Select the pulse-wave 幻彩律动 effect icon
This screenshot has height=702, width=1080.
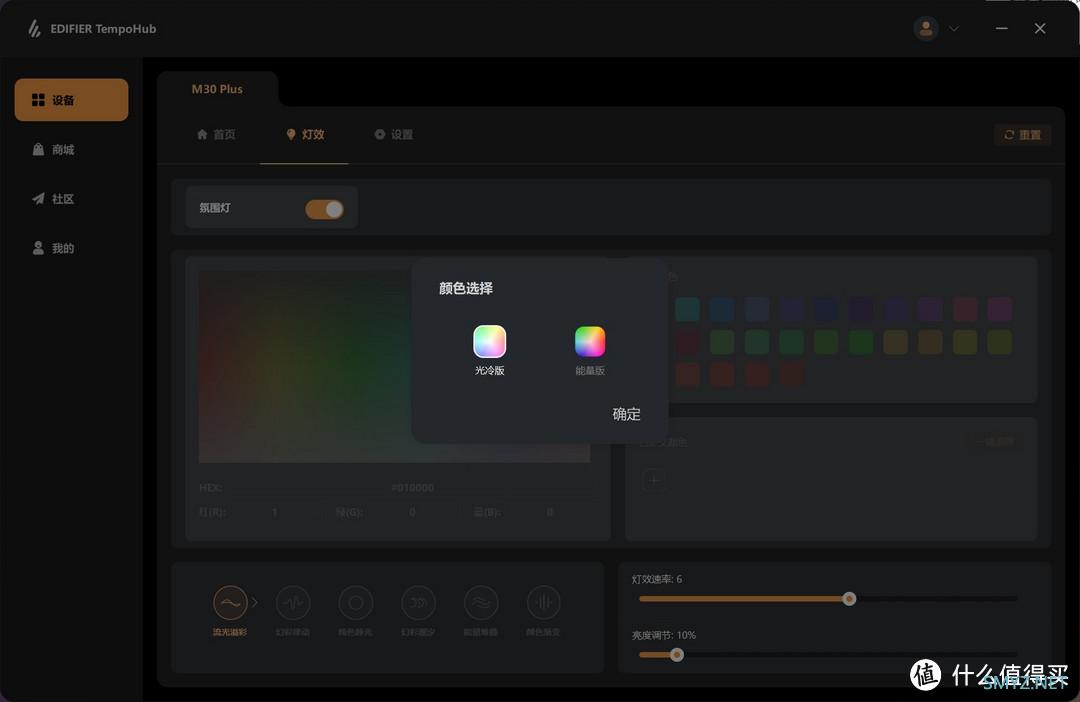tap(293, 603)
